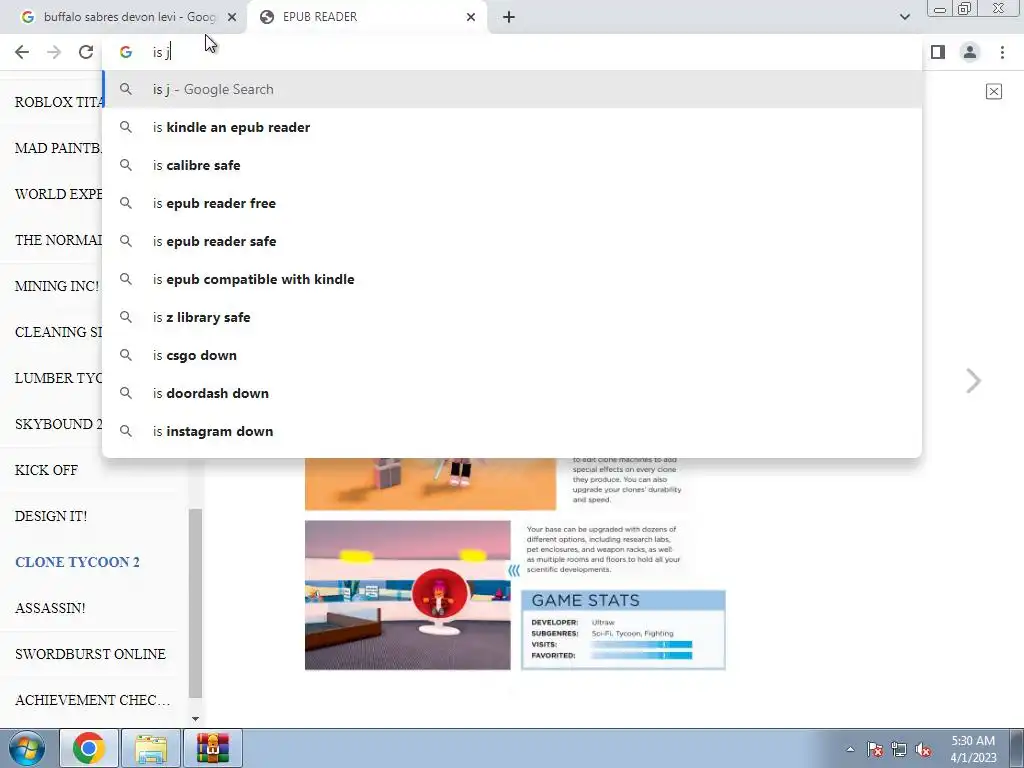Click the muted volume tray icon

[x=923, y=749]
